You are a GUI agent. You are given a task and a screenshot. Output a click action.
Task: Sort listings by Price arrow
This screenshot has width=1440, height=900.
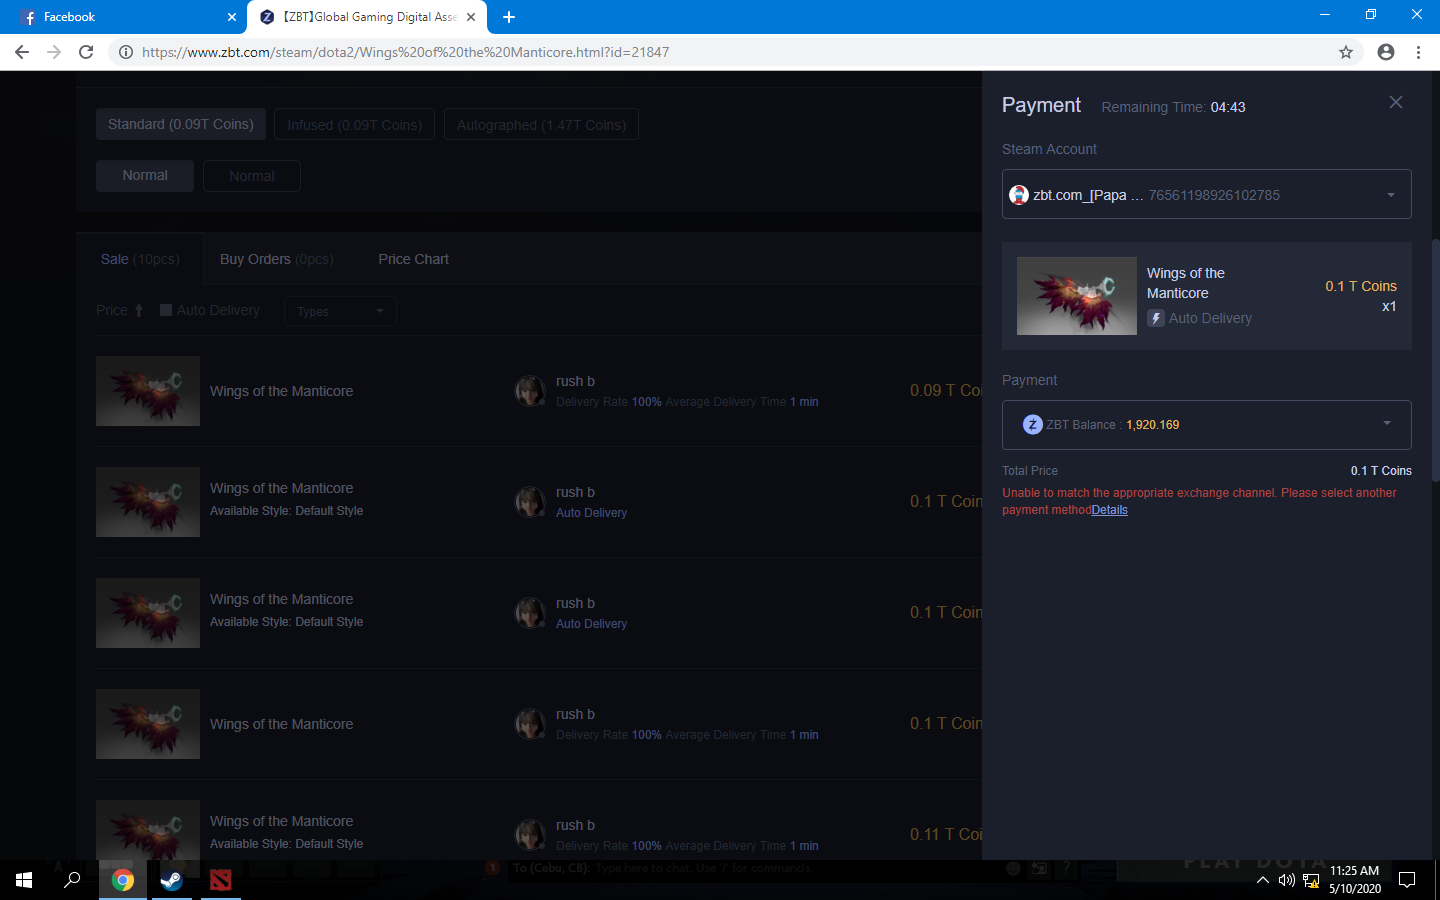pyautogui.click(x=139, y=311)
